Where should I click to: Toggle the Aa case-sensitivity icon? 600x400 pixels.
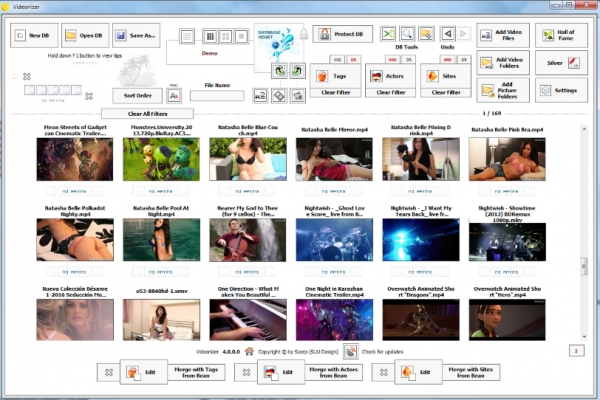pyautogui.click(x=174, y=96)
